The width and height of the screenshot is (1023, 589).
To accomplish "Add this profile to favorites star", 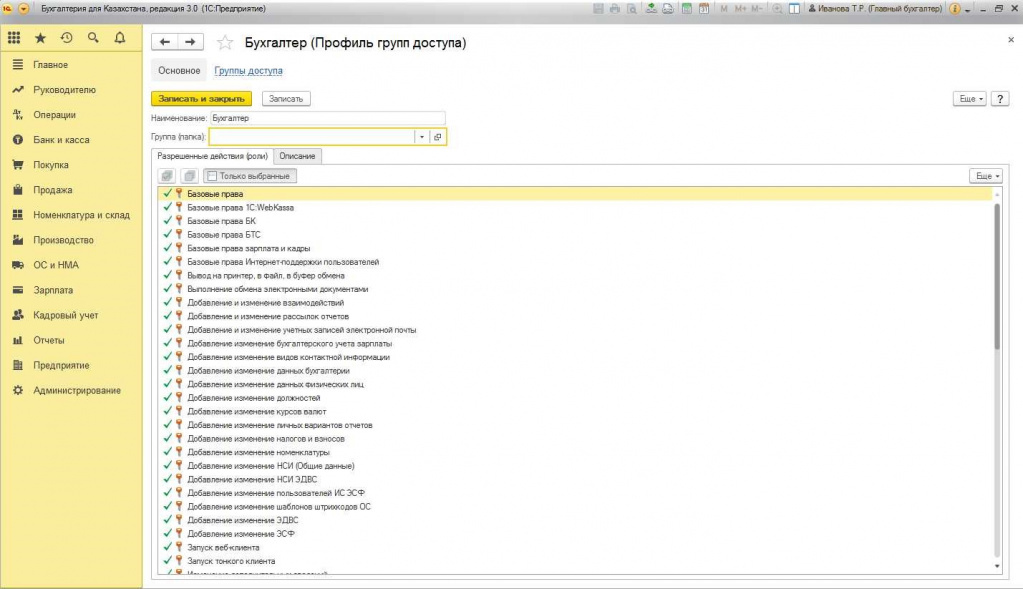I will coord(225,42).
